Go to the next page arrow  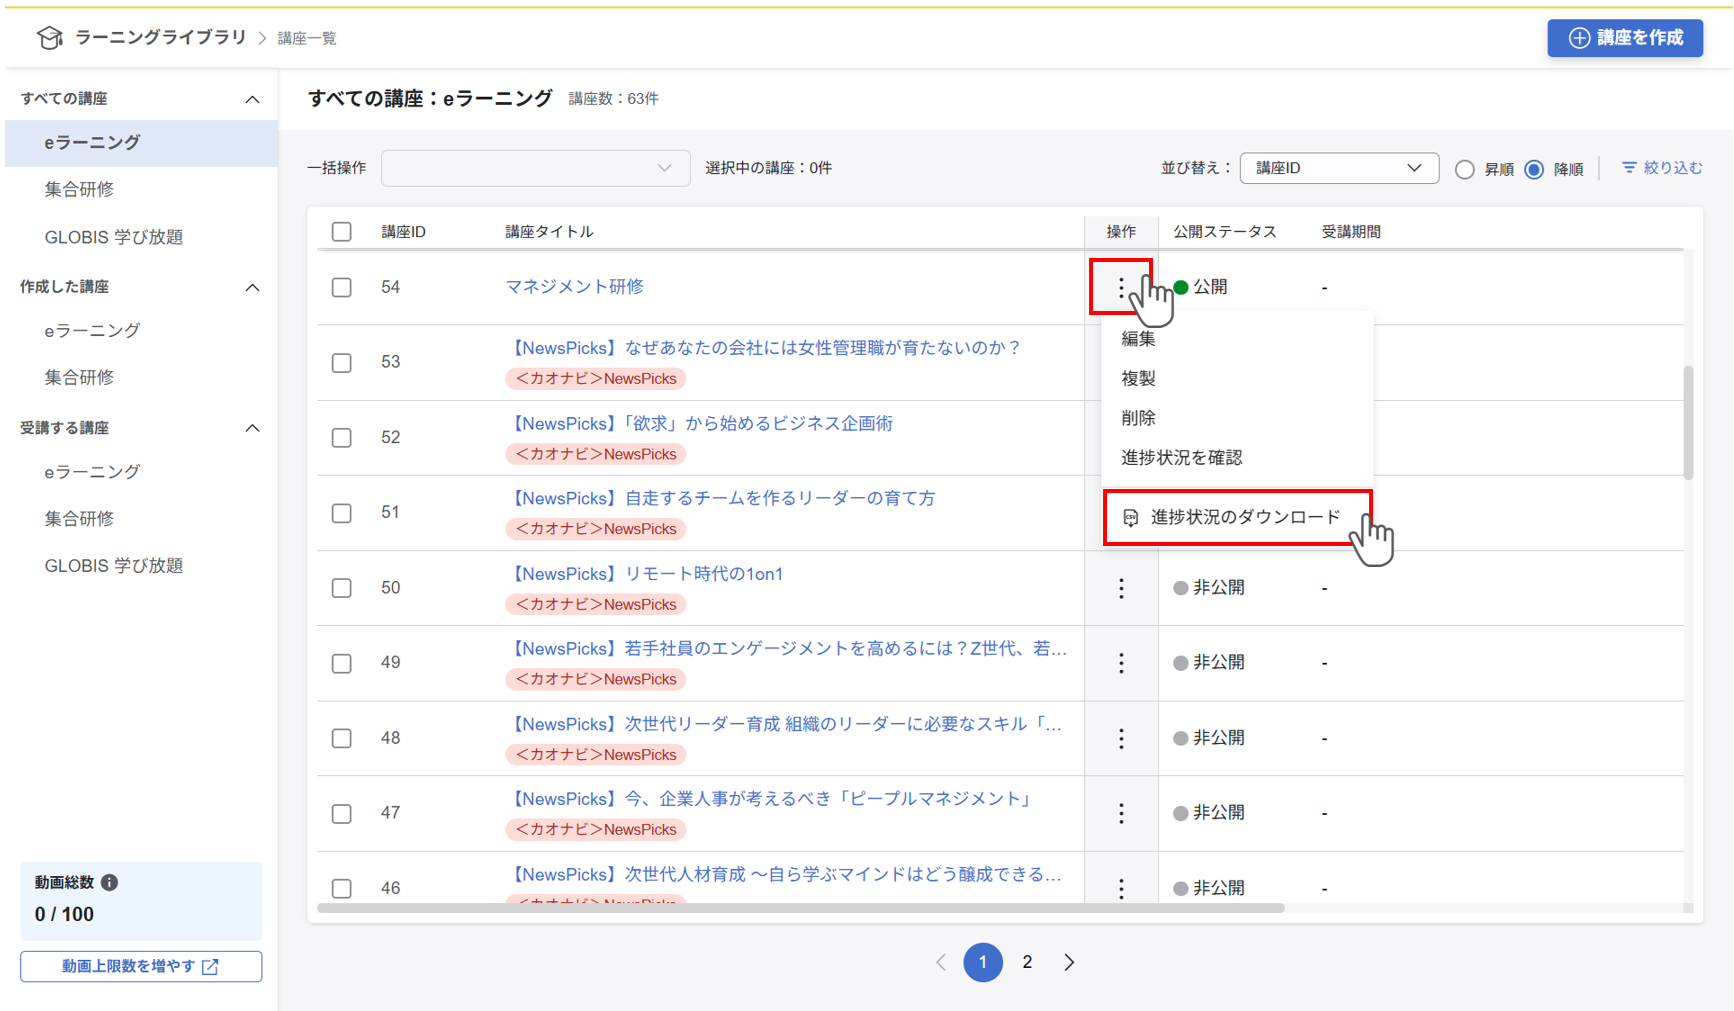(x=1069, y=962)
